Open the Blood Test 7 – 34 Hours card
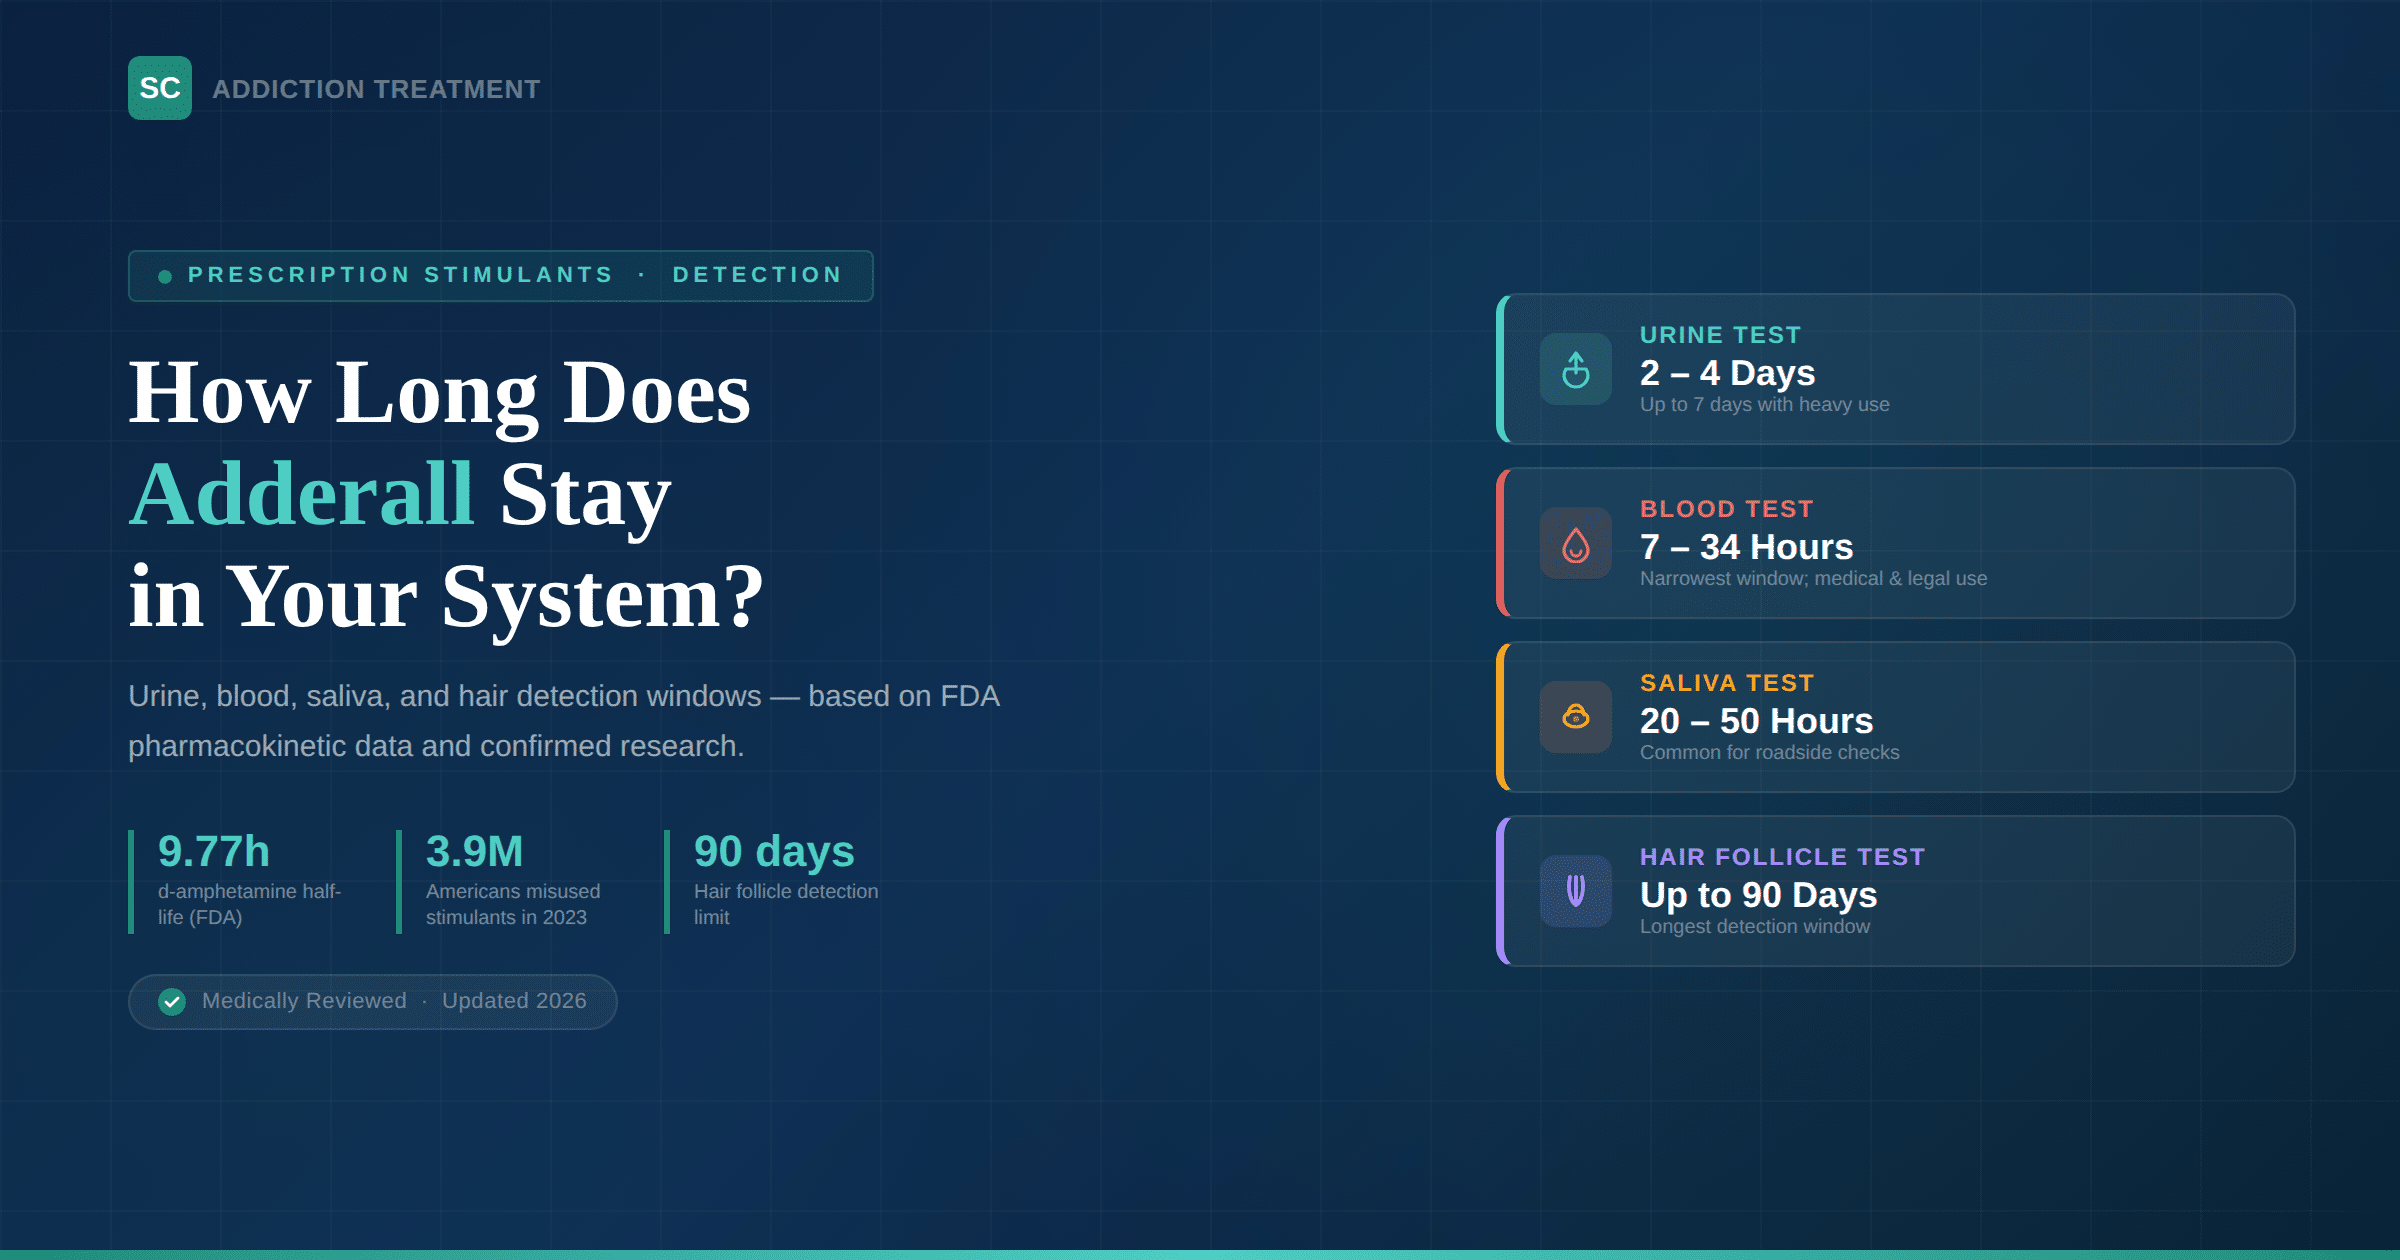 (1896, 543)
